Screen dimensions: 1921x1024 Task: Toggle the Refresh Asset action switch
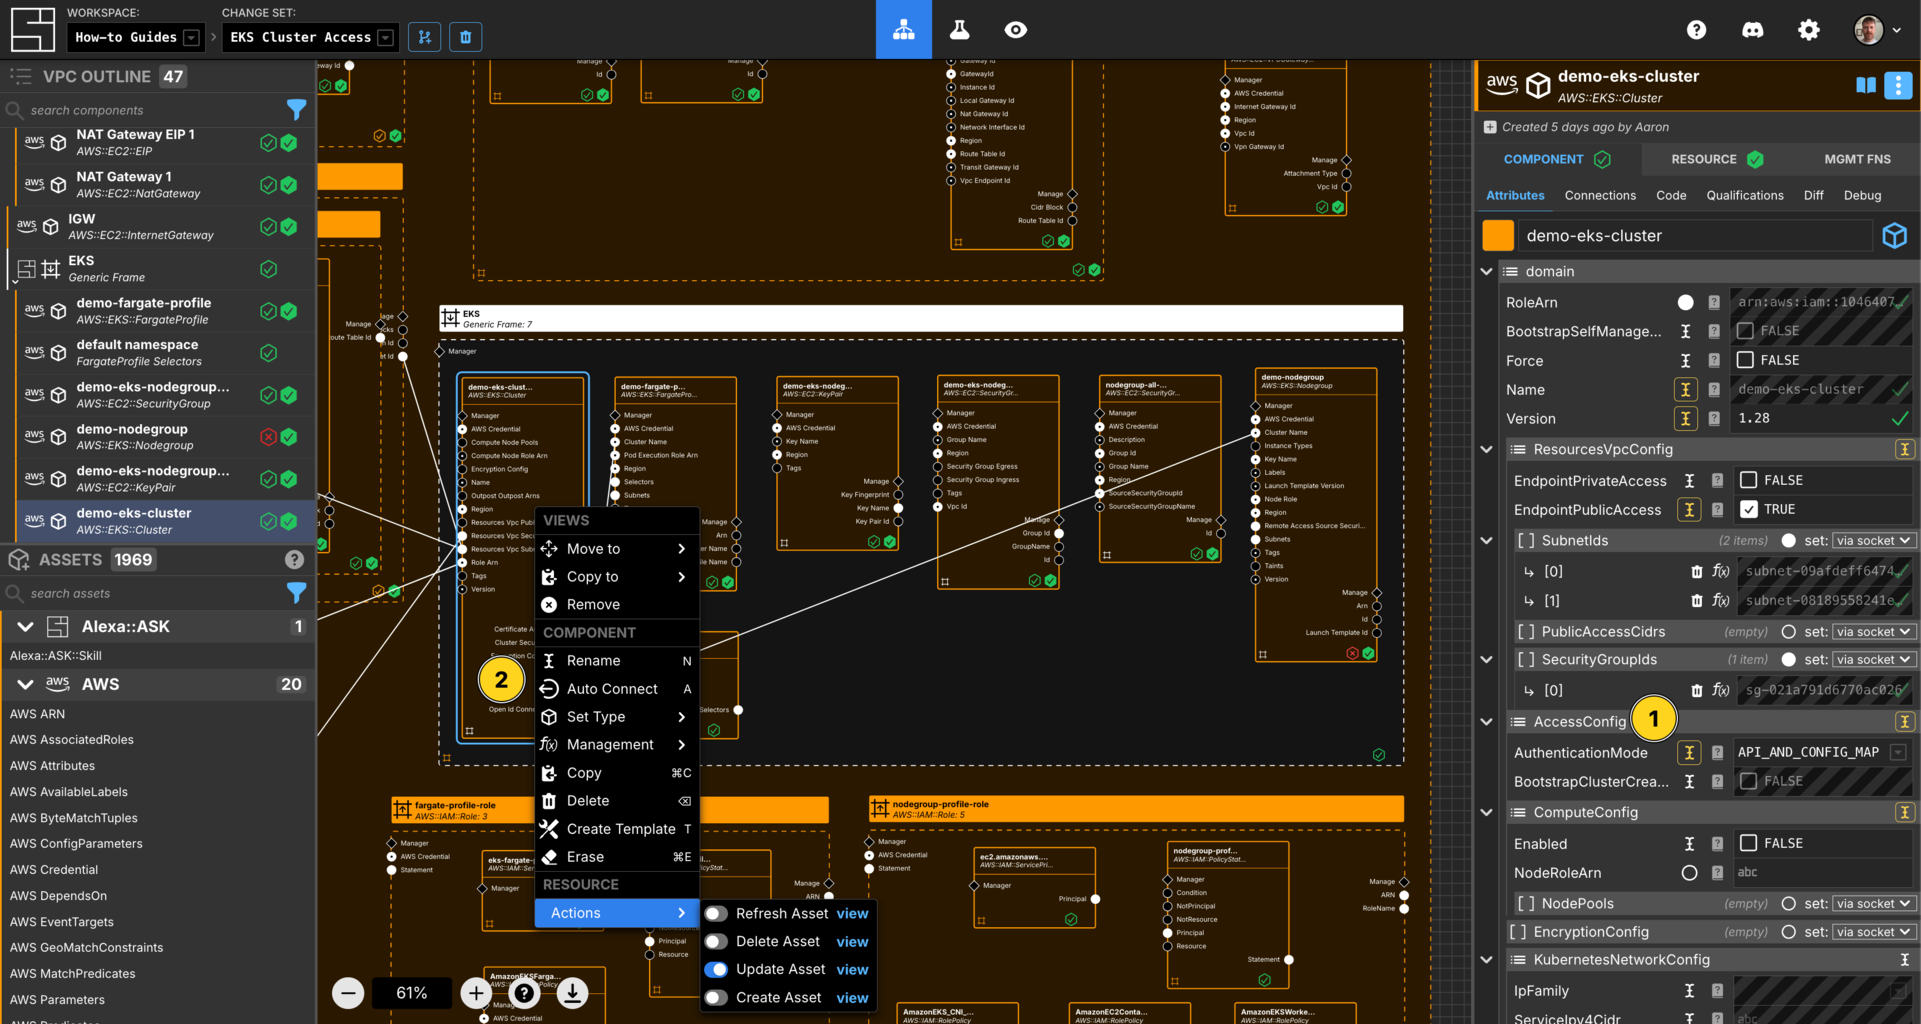[x=715, y=914]
